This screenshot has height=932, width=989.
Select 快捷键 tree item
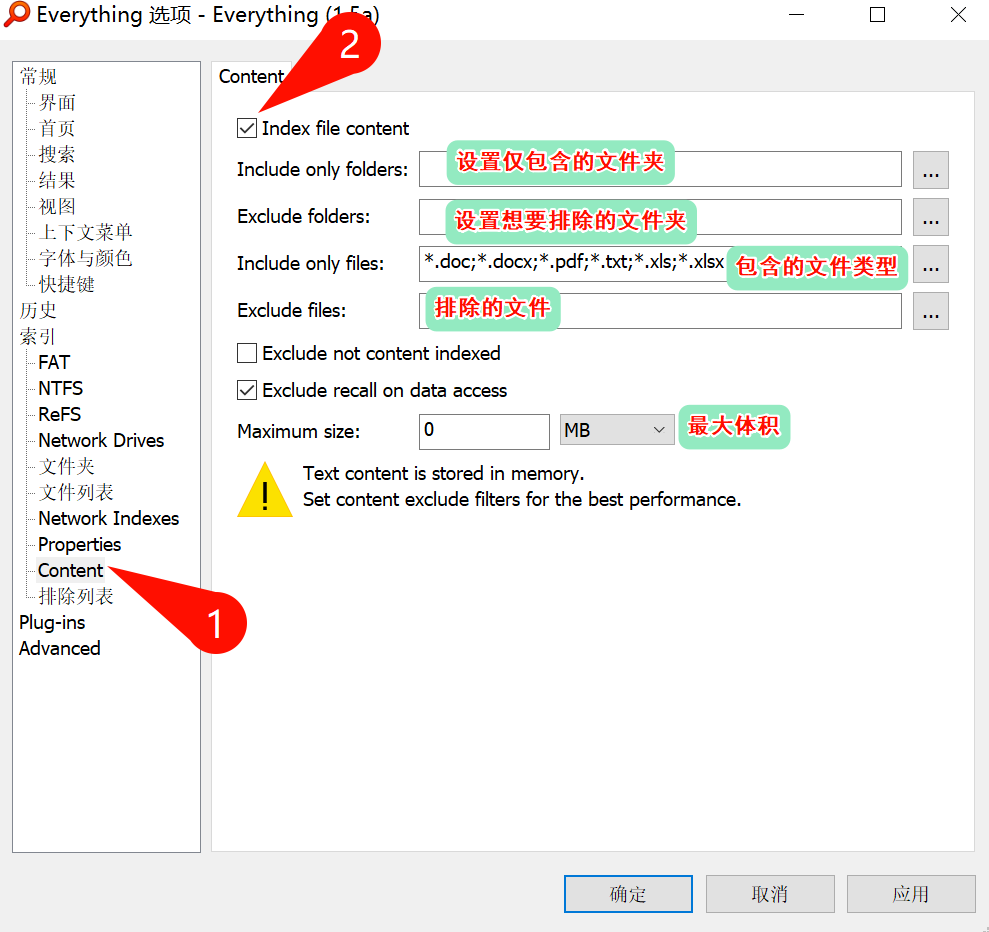(x=66, y=284)
